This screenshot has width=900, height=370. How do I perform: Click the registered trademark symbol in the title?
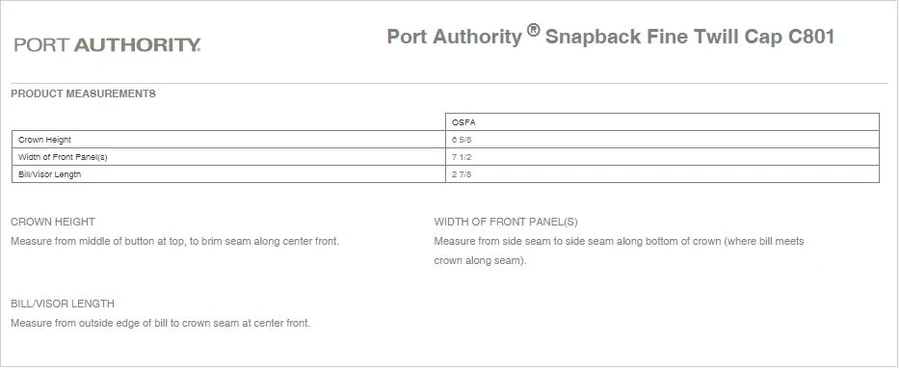tap(533, 31)
